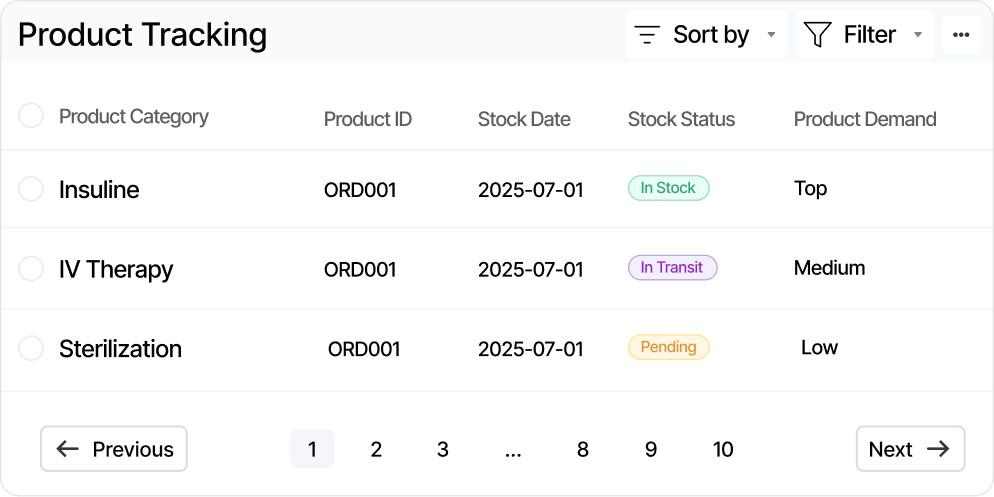Click the Next button label
994x497 pixels.
[x=891, y=449]
